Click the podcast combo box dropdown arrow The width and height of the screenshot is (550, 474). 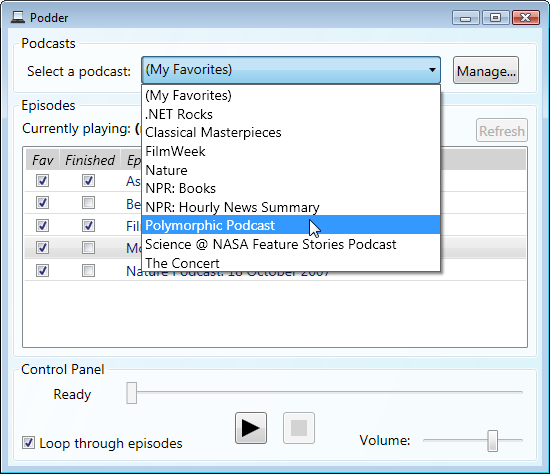(x=432, y=70)
